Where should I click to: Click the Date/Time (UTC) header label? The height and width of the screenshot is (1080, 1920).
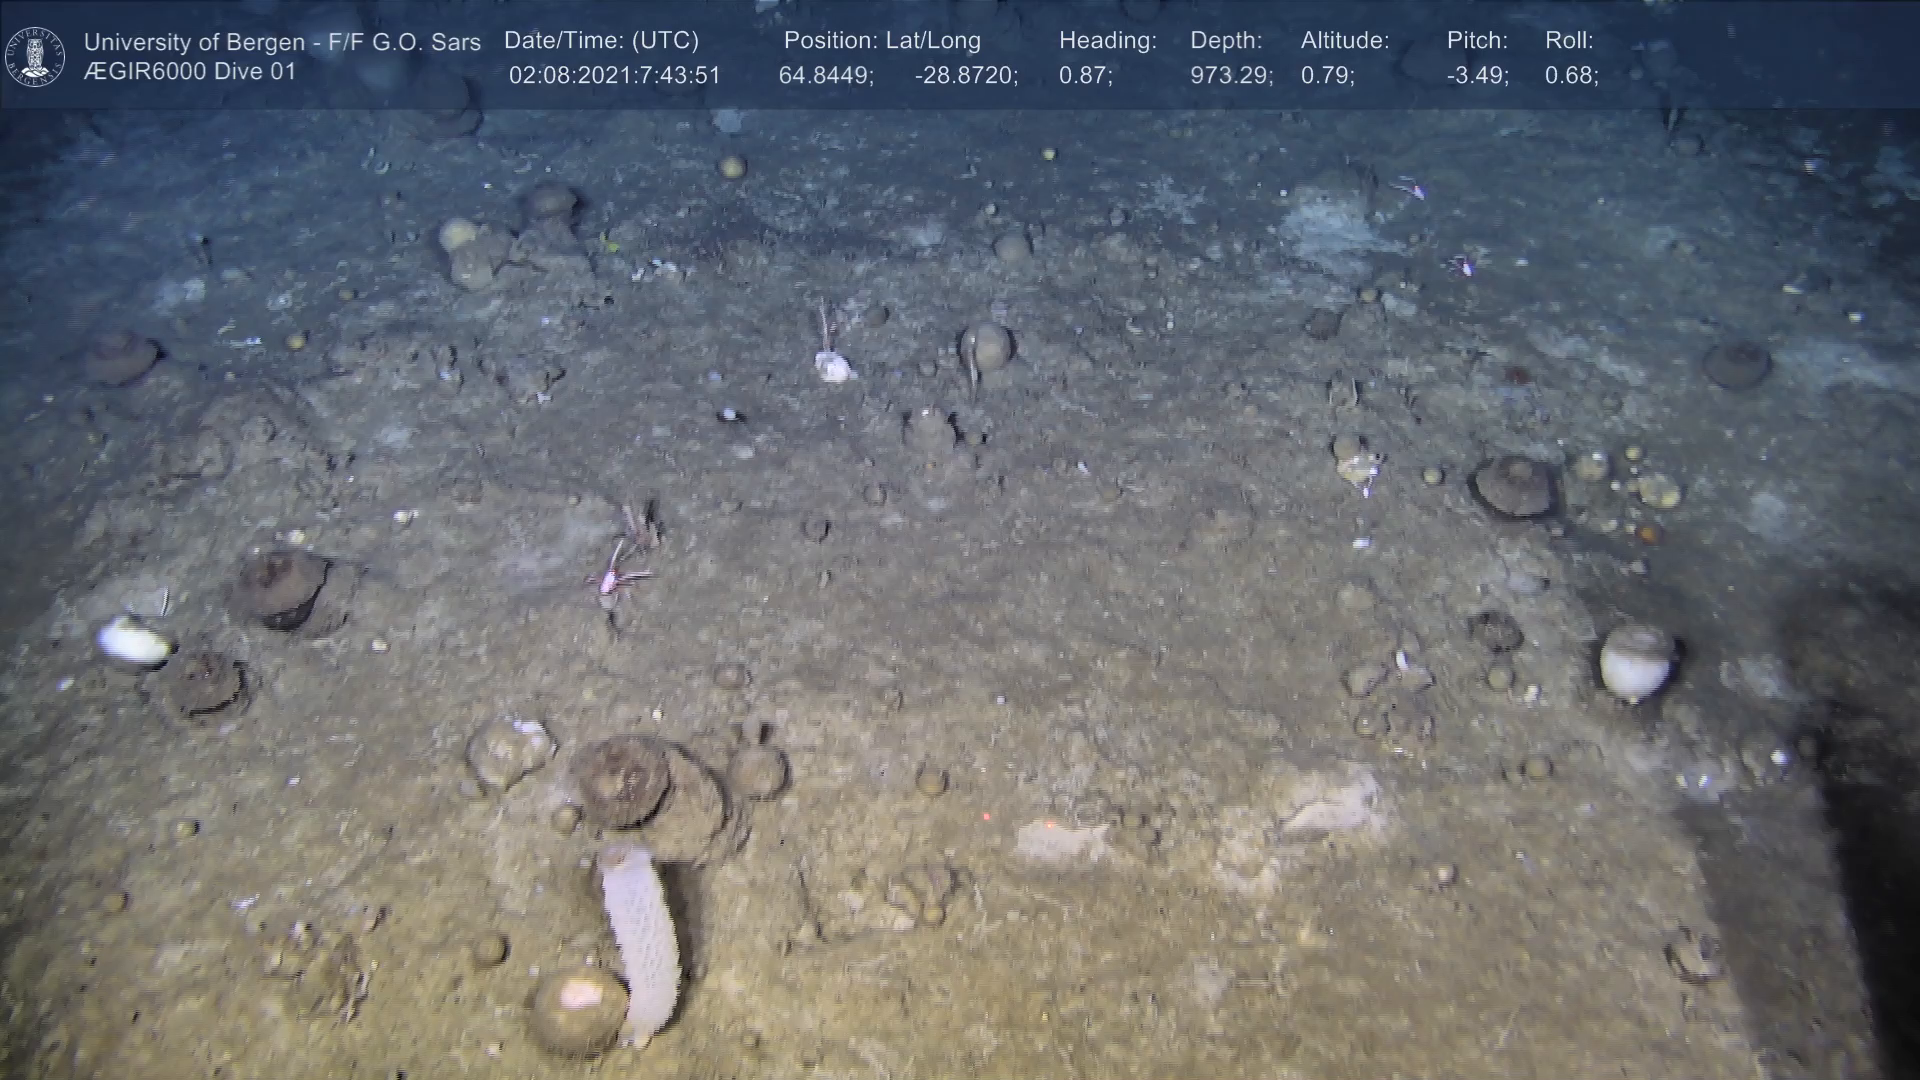tap(601, 41)
